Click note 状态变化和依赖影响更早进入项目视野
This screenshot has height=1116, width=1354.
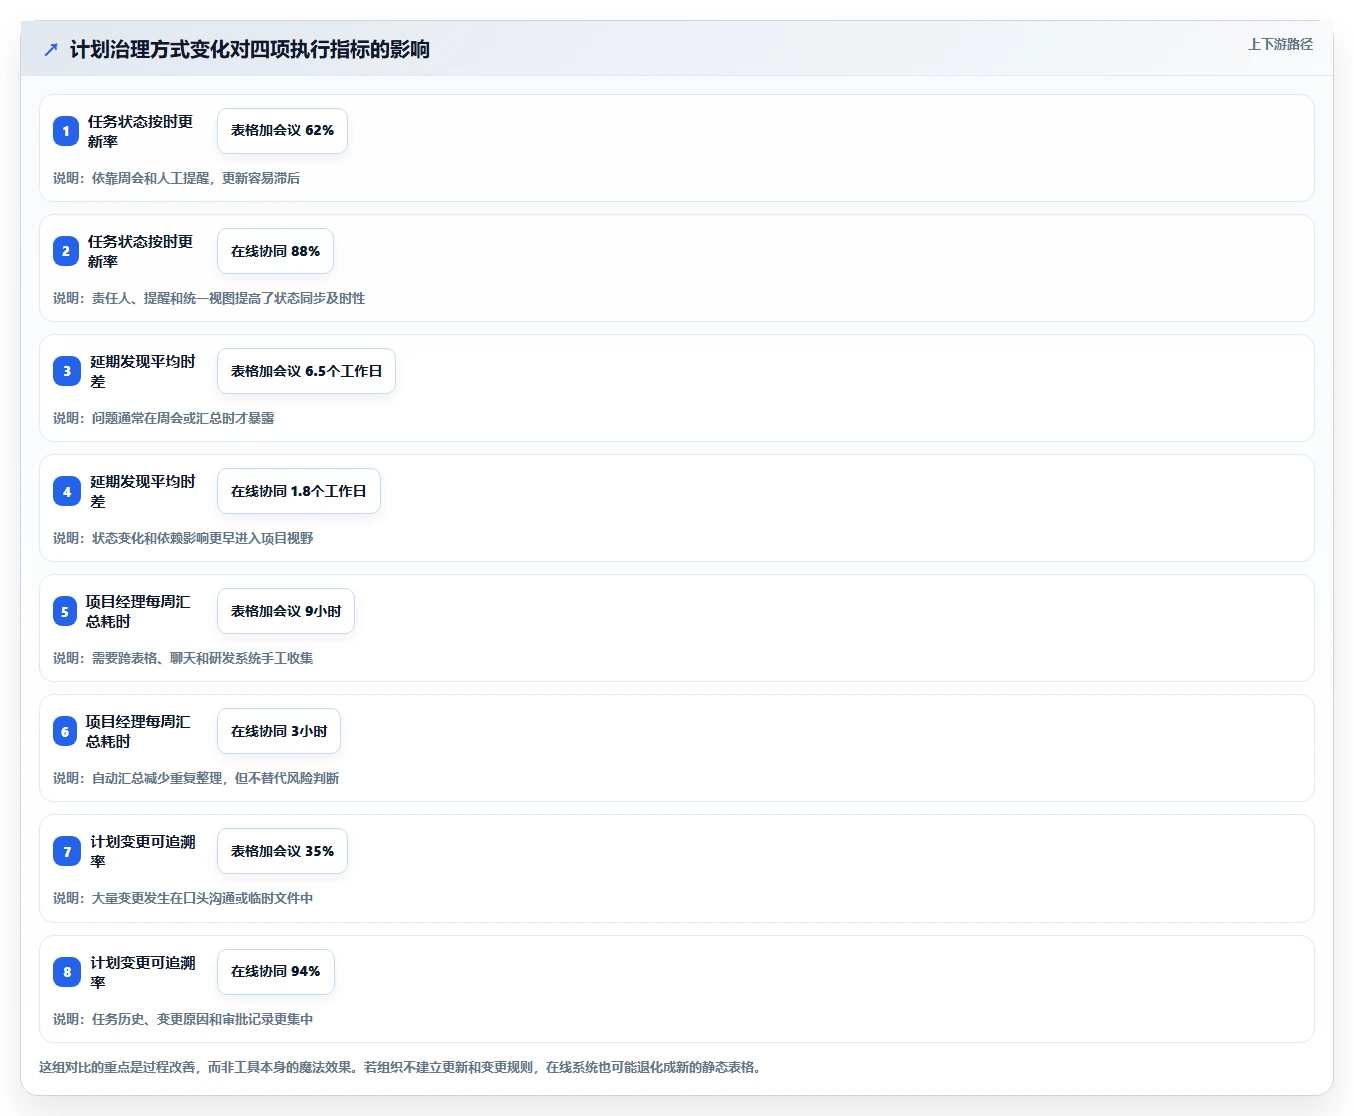click(202, 538)
